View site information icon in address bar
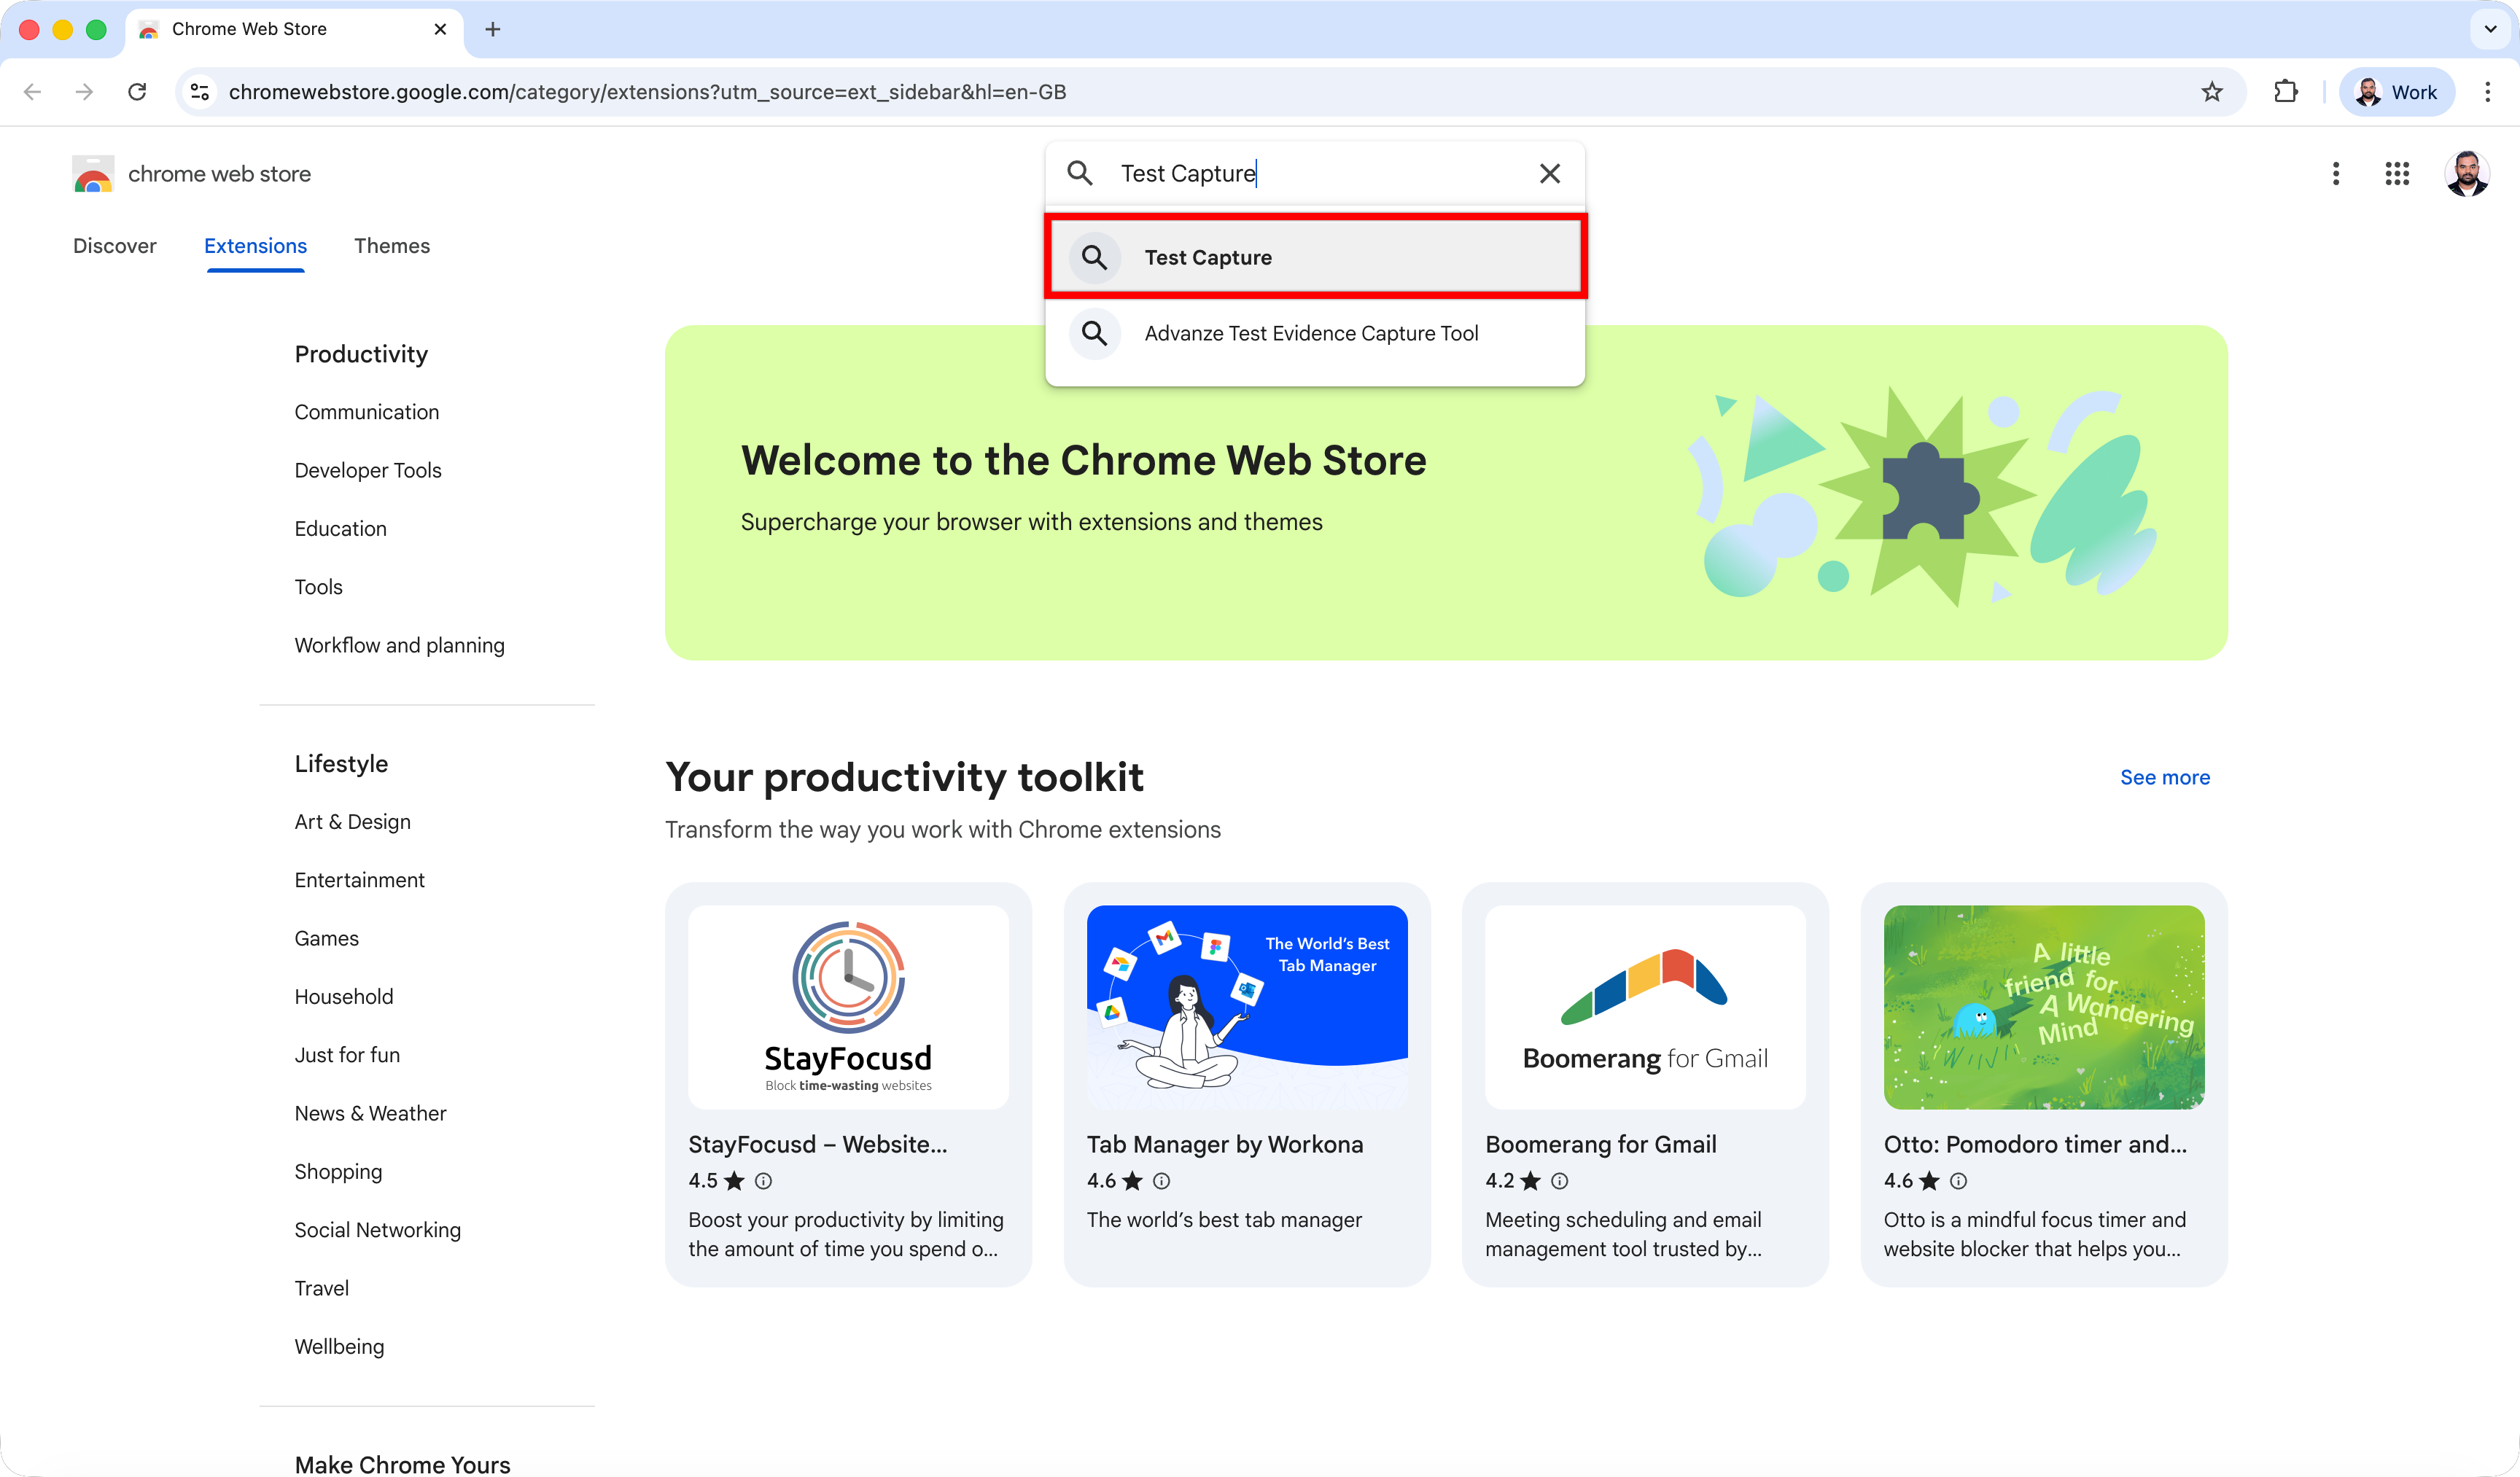 (x=200, y=92)
